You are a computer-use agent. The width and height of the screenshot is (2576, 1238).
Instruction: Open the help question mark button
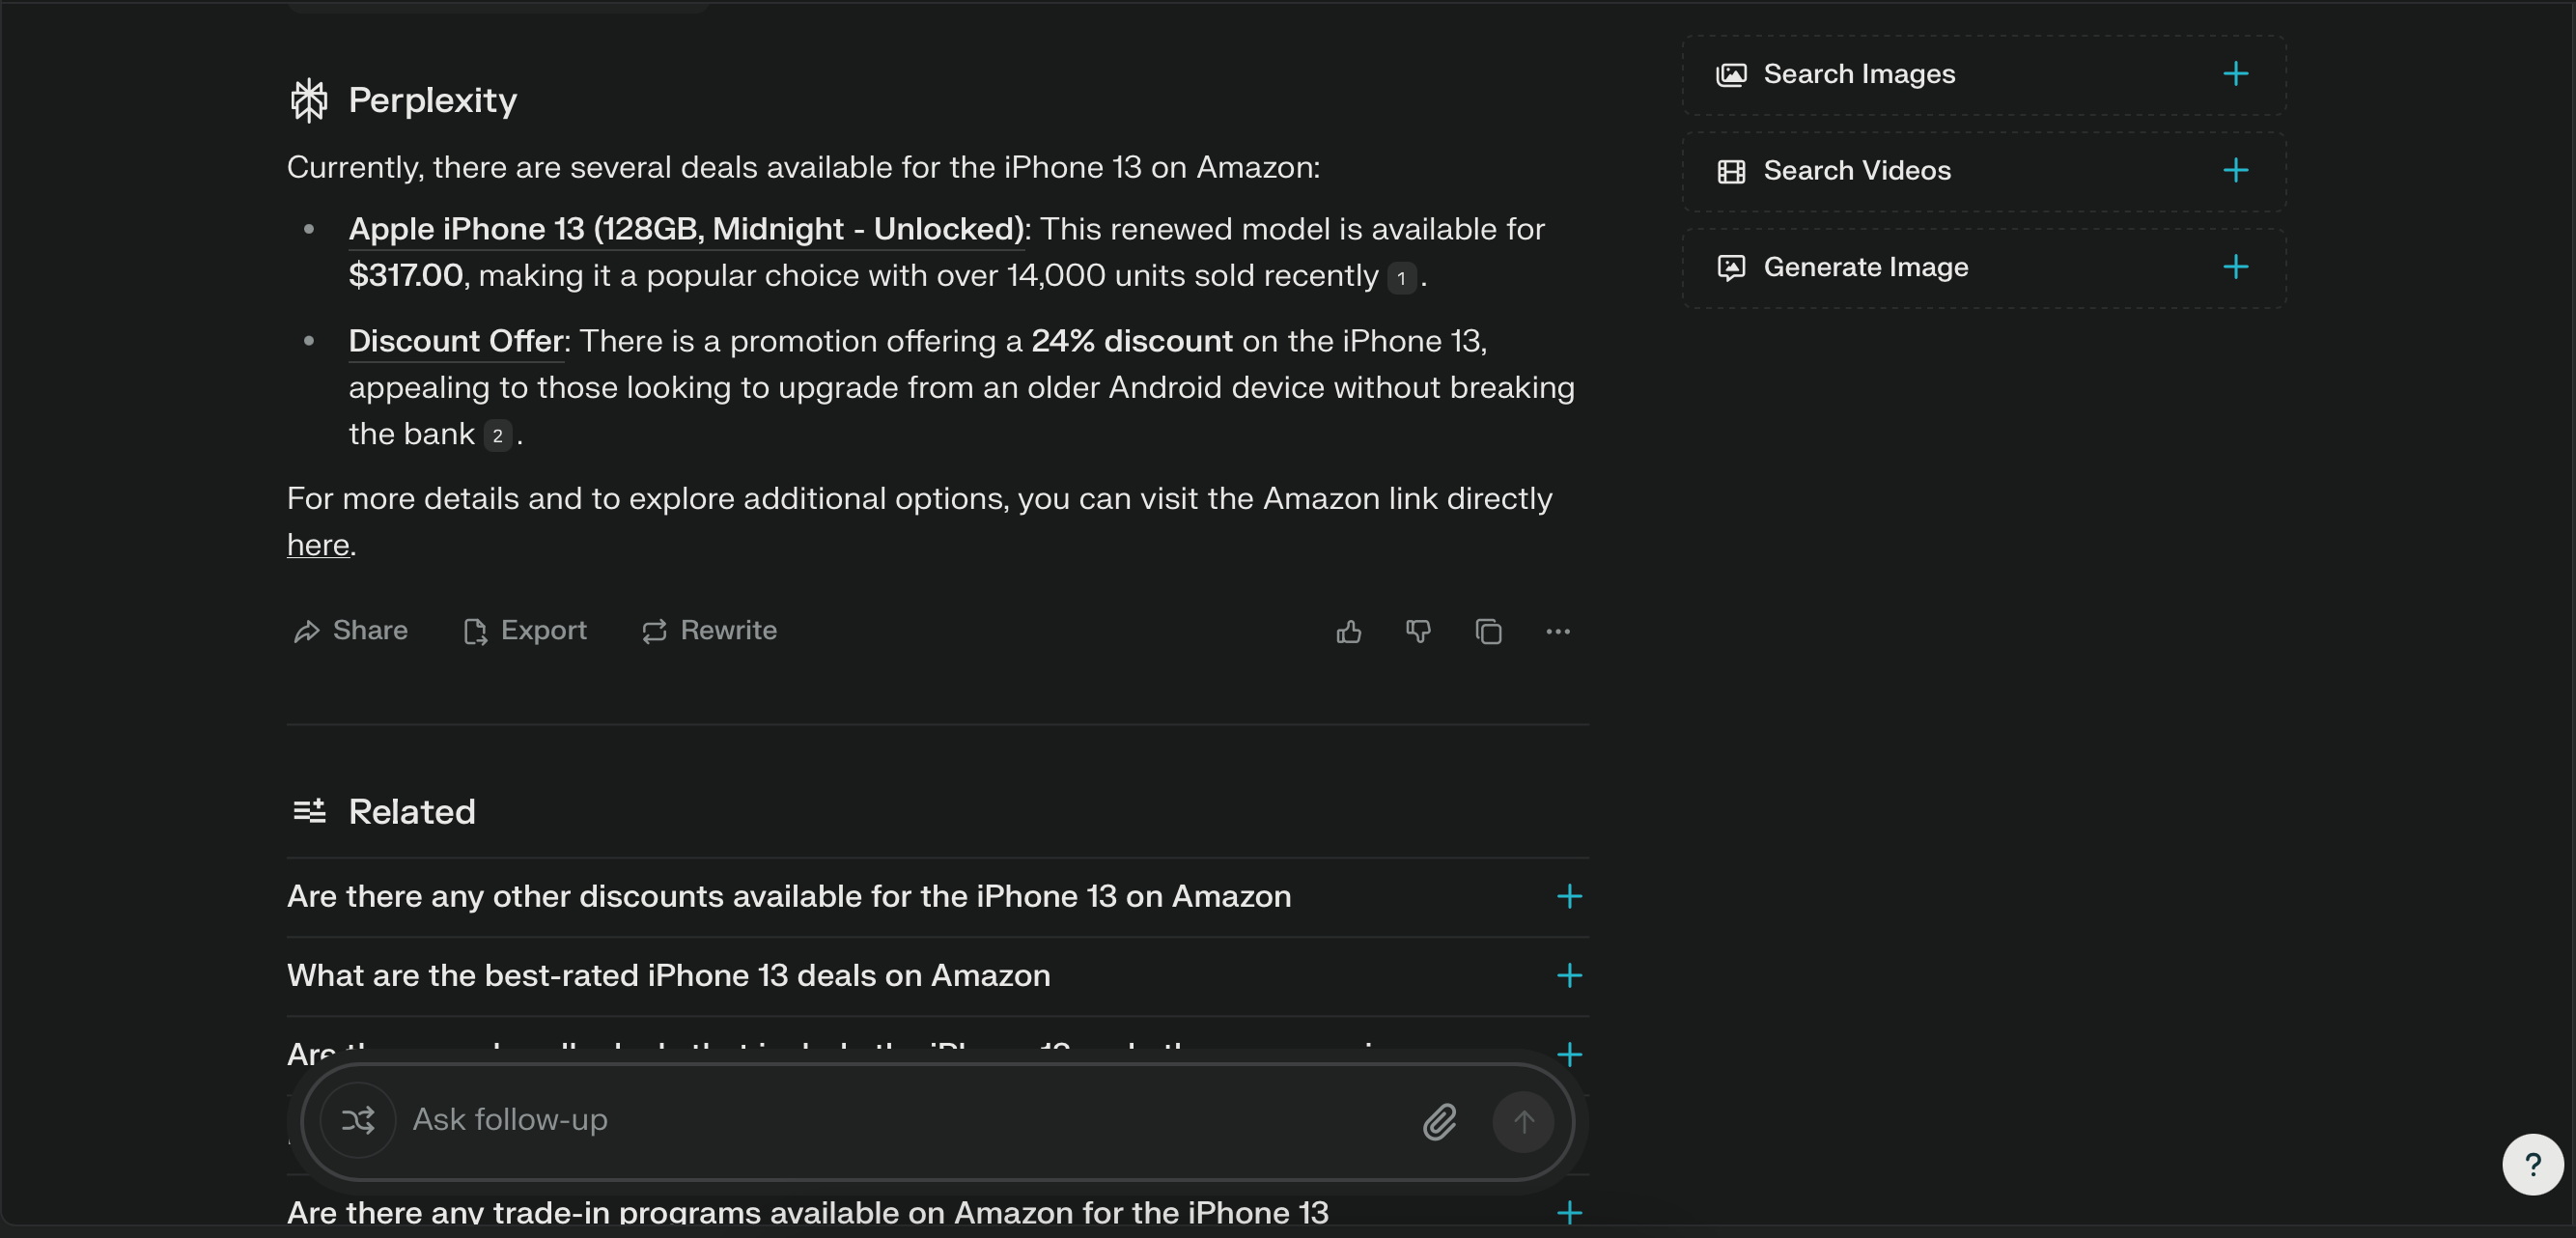coord(2532,1165)
